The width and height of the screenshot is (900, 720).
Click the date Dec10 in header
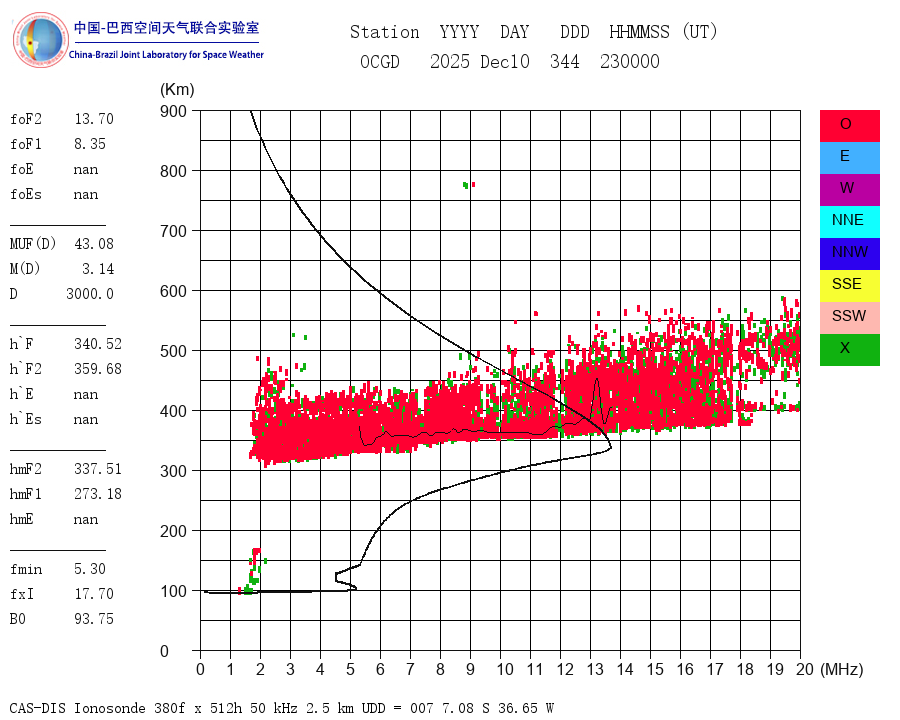[505, 62]
